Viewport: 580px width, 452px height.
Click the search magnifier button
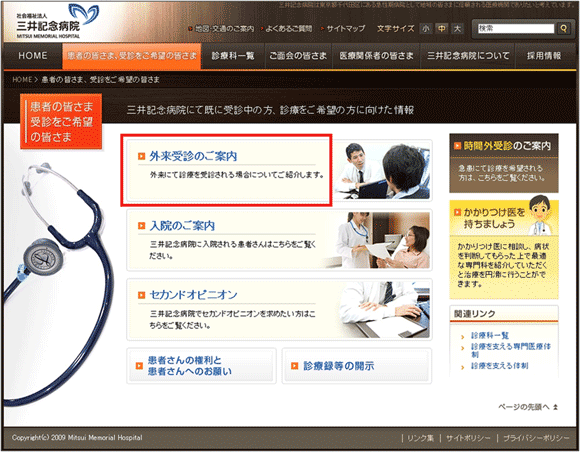[563, 28]
